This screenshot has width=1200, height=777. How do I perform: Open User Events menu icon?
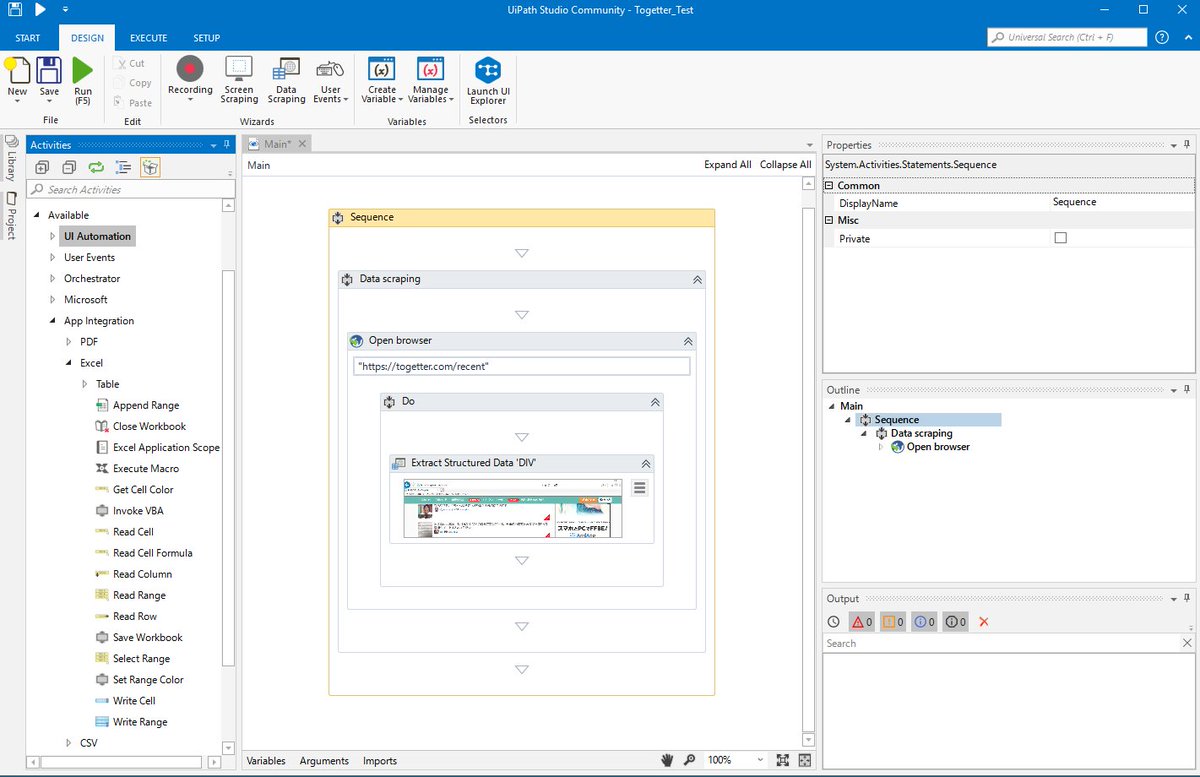(330, 69)
